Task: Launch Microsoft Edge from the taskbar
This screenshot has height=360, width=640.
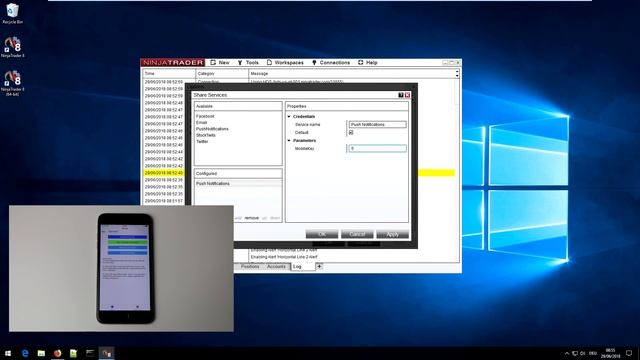Action: [x=25, y=353]
